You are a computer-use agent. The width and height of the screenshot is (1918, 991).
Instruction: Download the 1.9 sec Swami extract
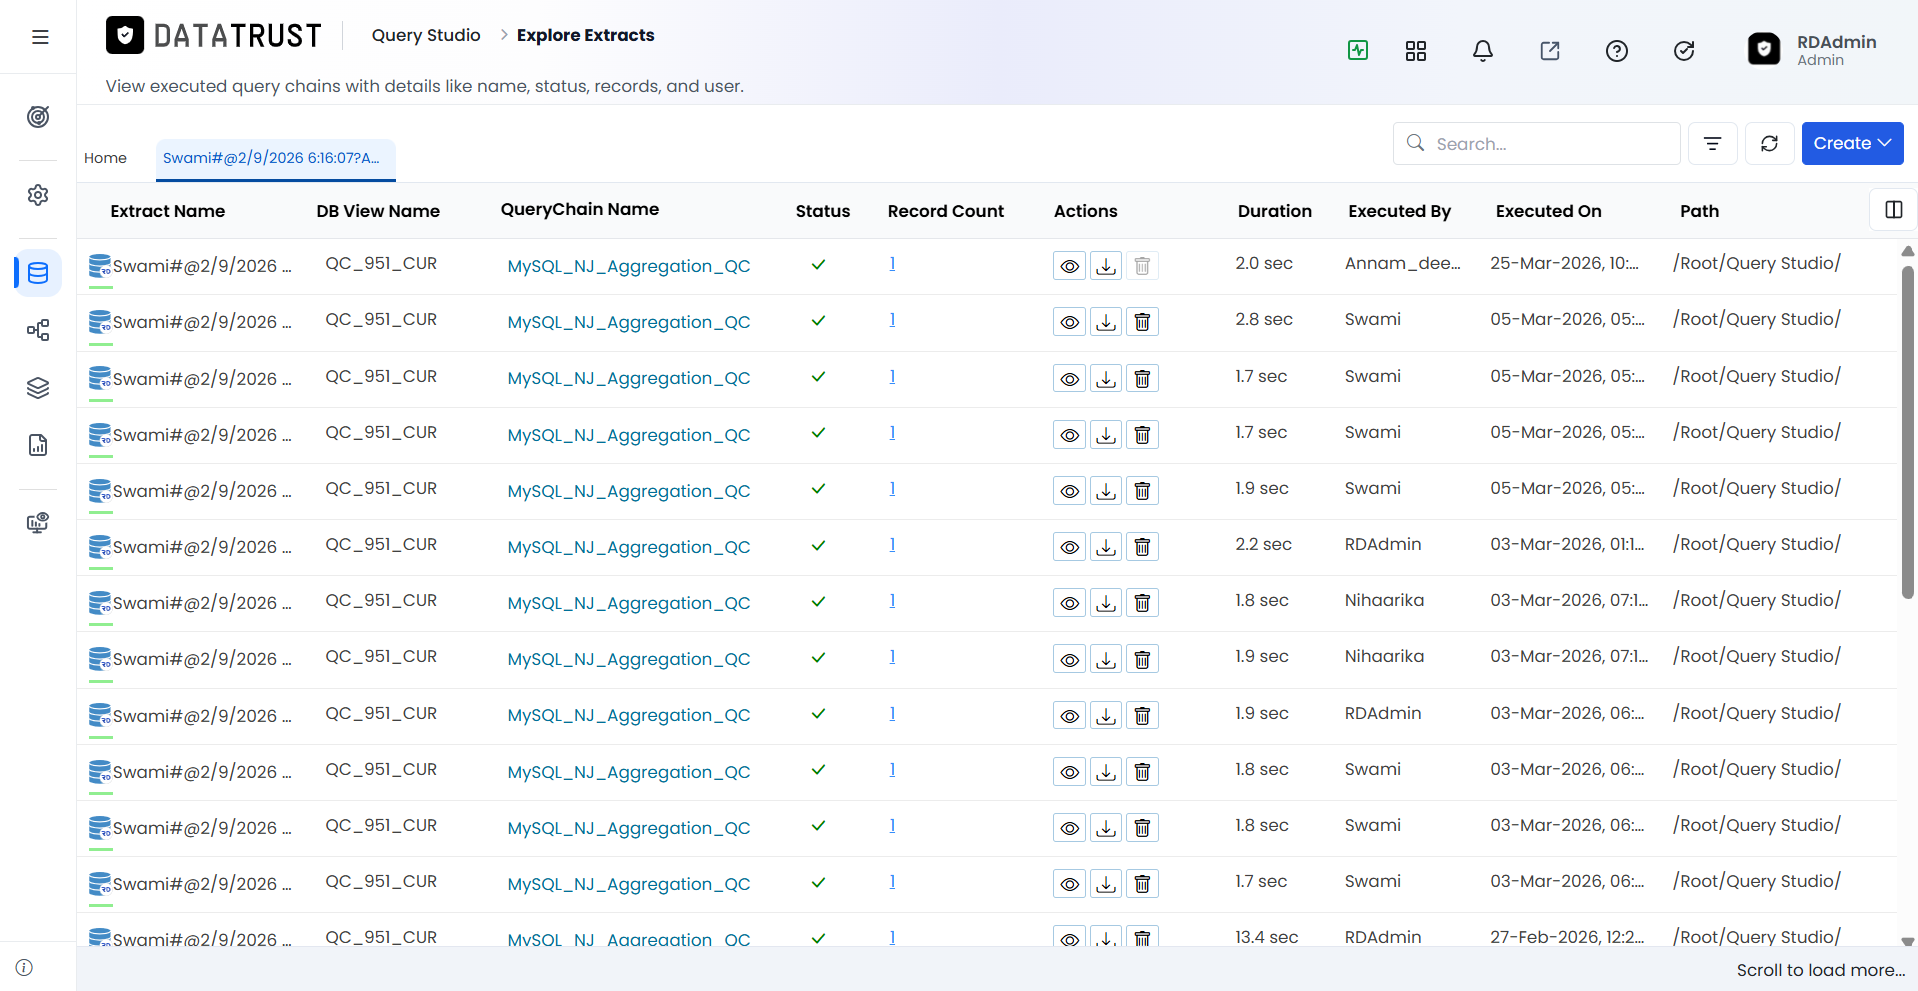tap(1106, 491)
